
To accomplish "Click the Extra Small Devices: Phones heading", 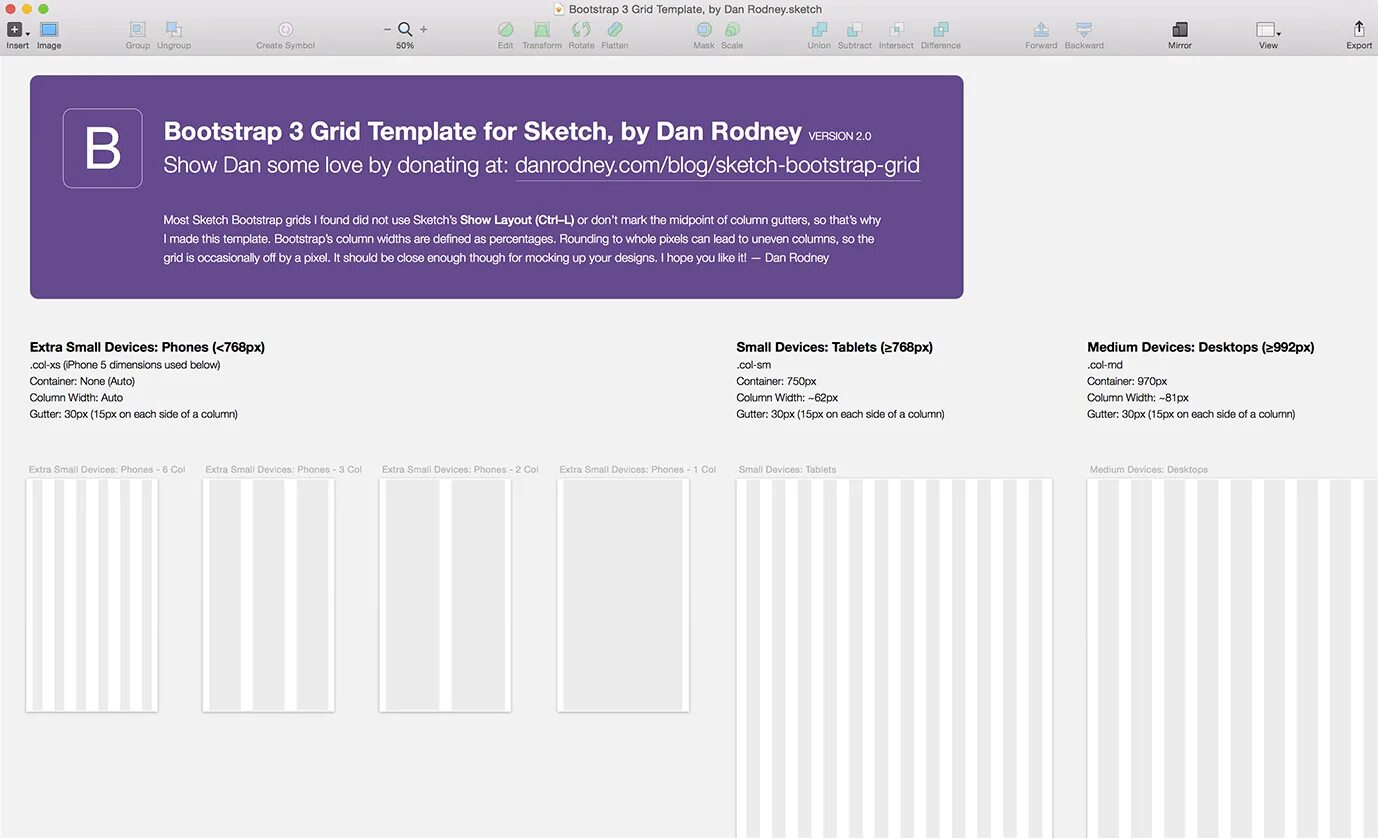I will (148, 347).
